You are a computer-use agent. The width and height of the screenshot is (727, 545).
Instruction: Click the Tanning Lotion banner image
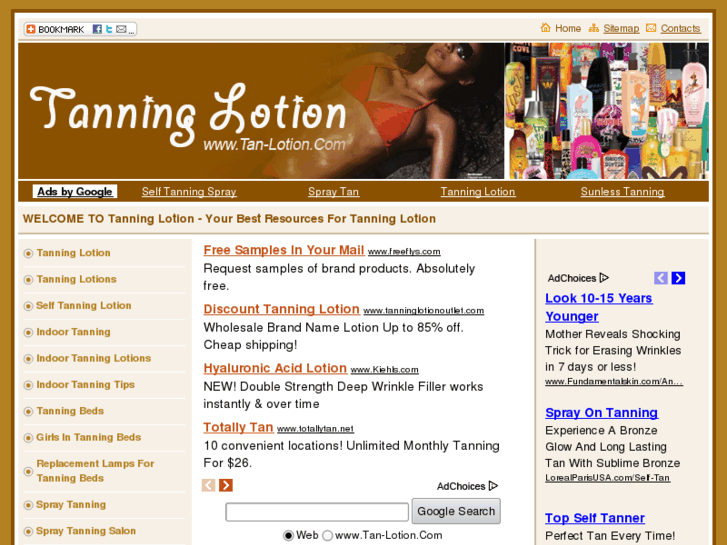[363, 111]
